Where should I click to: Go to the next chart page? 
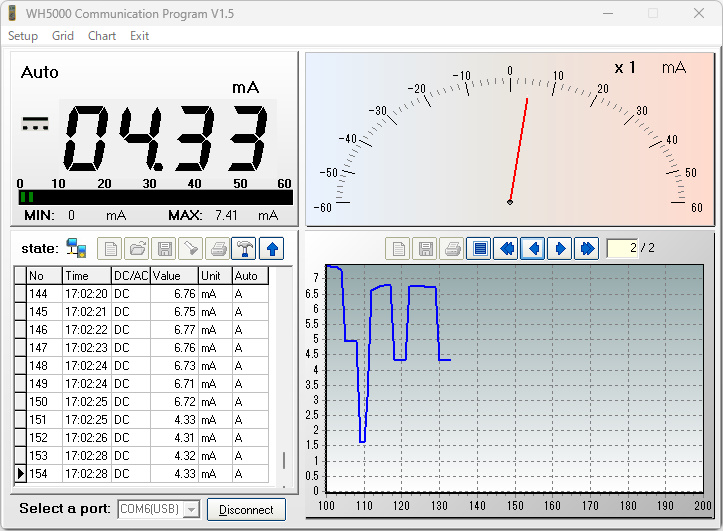point(560,248)
